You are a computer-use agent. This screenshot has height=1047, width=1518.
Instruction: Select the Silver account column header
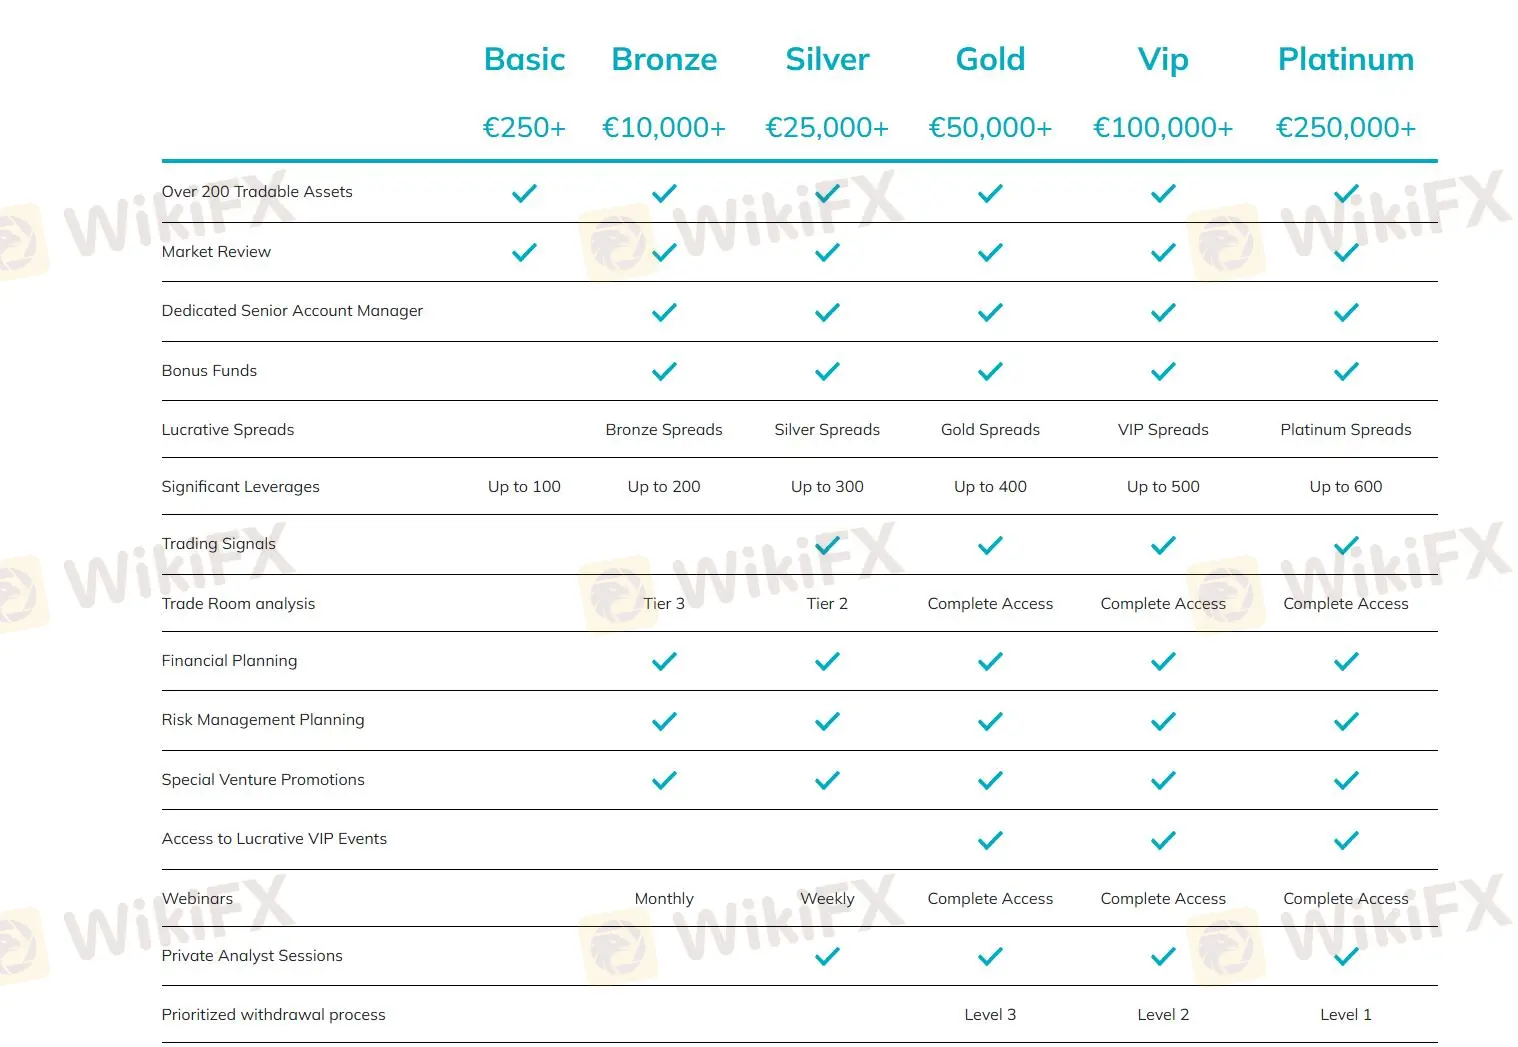[x=827, y=59]
